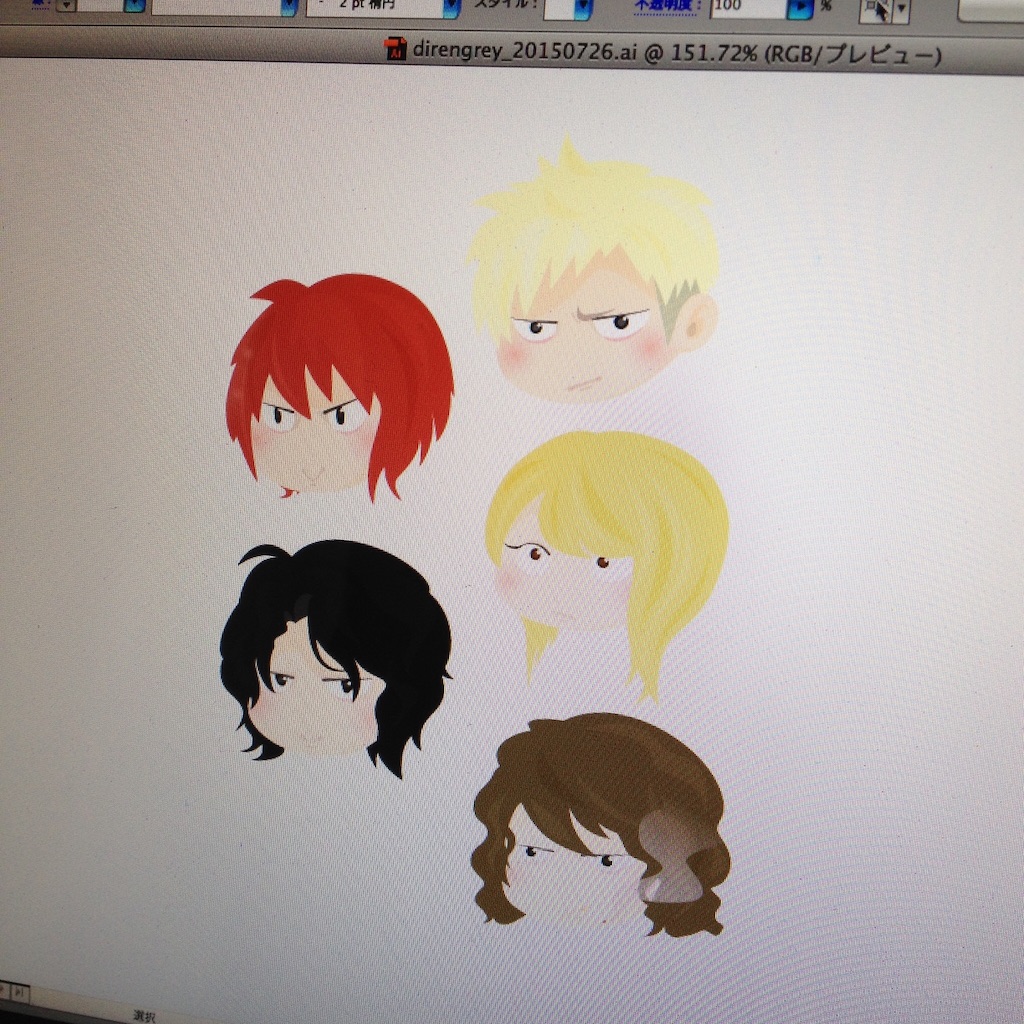Select the direngrey_20150726.ai document tab
The width and height of the screenshot is (1024, 1024).
coord(663,52)
